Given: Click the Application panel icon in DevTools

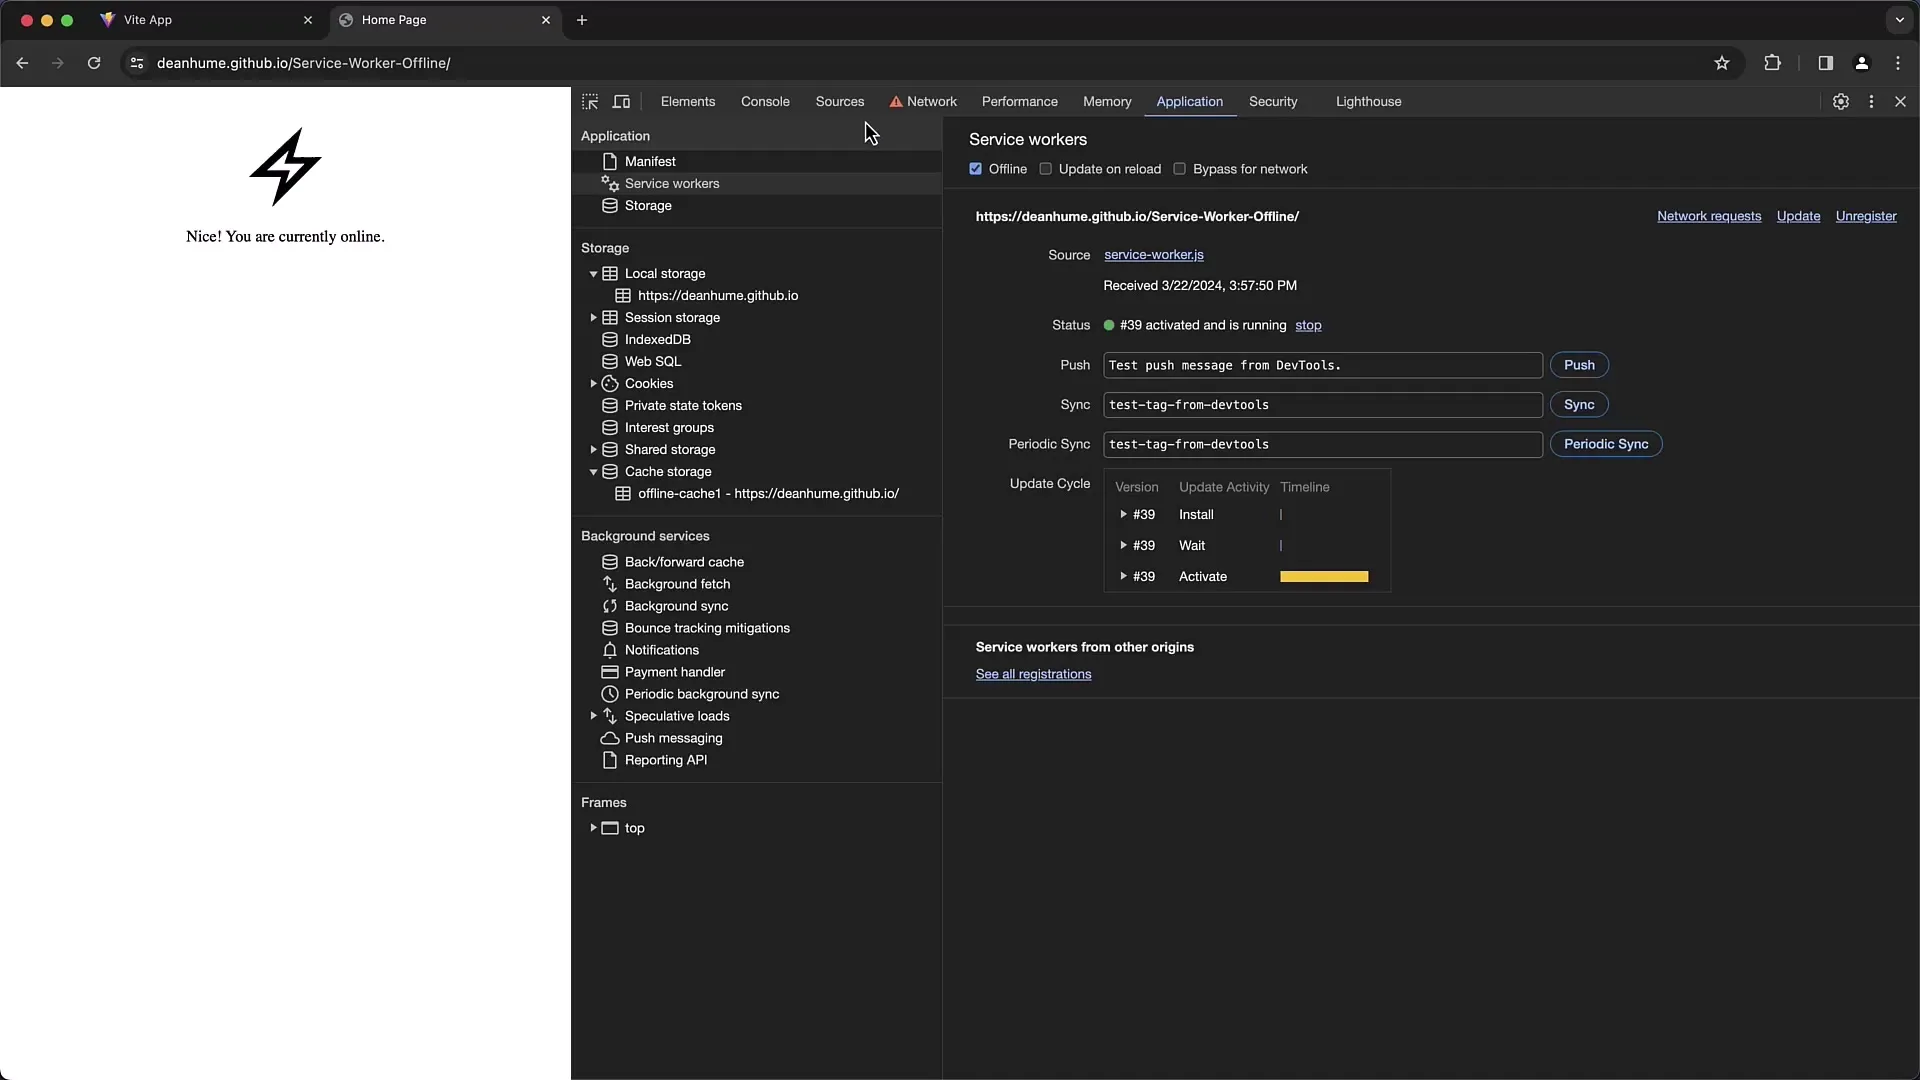Looking at the screenshot, I should click(x=1188, y=102).
